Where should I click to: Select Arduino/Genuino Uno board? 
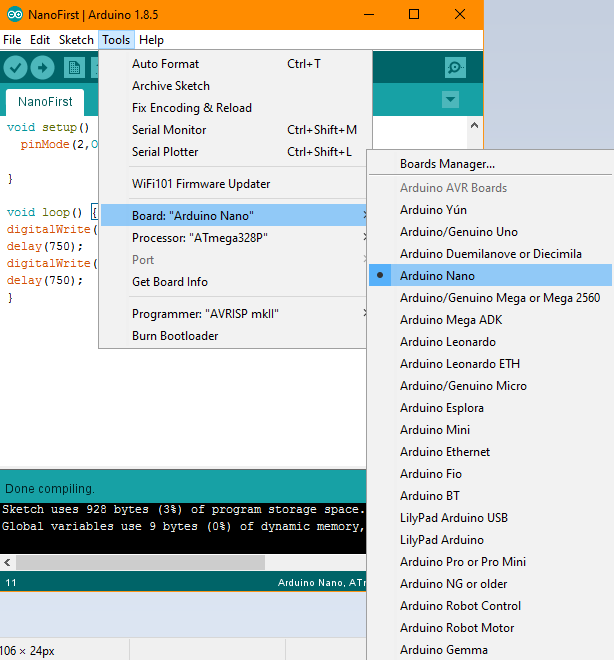tap(490, 232)
